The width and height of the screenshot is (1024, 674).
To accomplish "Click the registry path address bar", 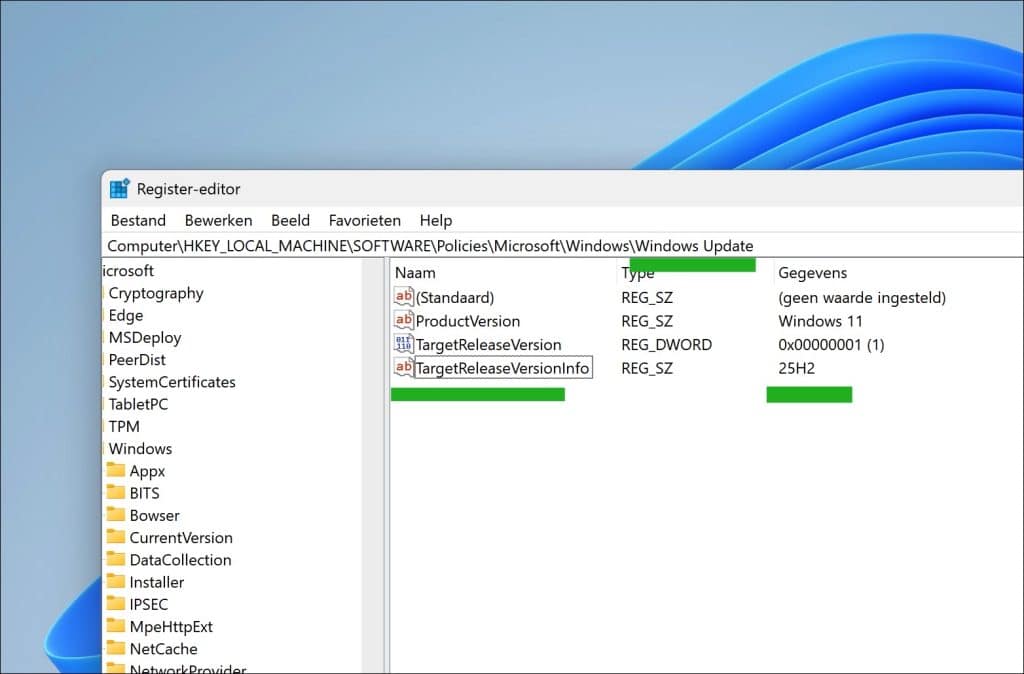I will click(x=562, y=246).
